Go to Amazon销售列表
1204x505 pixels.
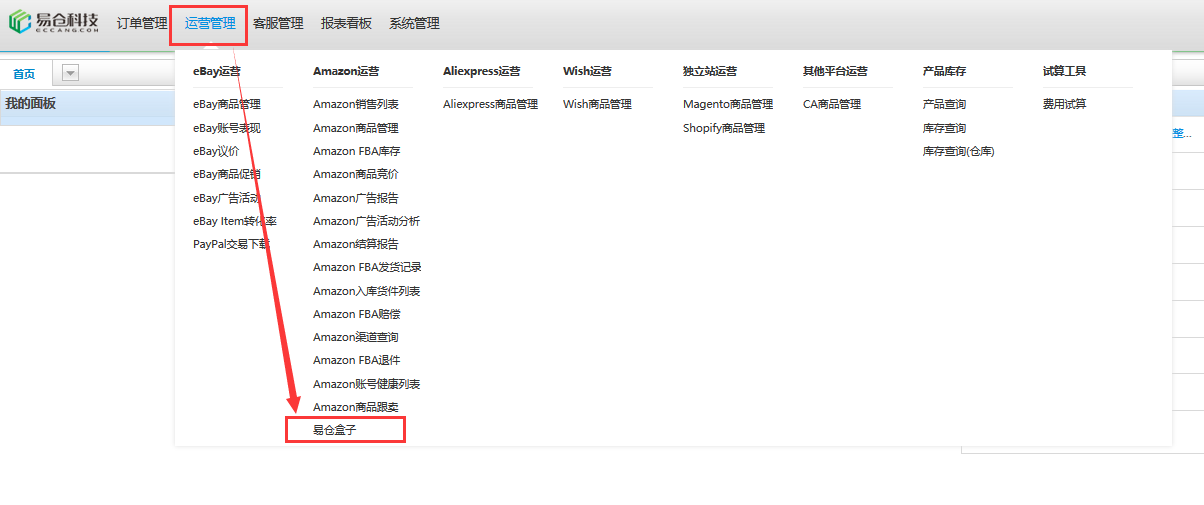pos(356,105)
